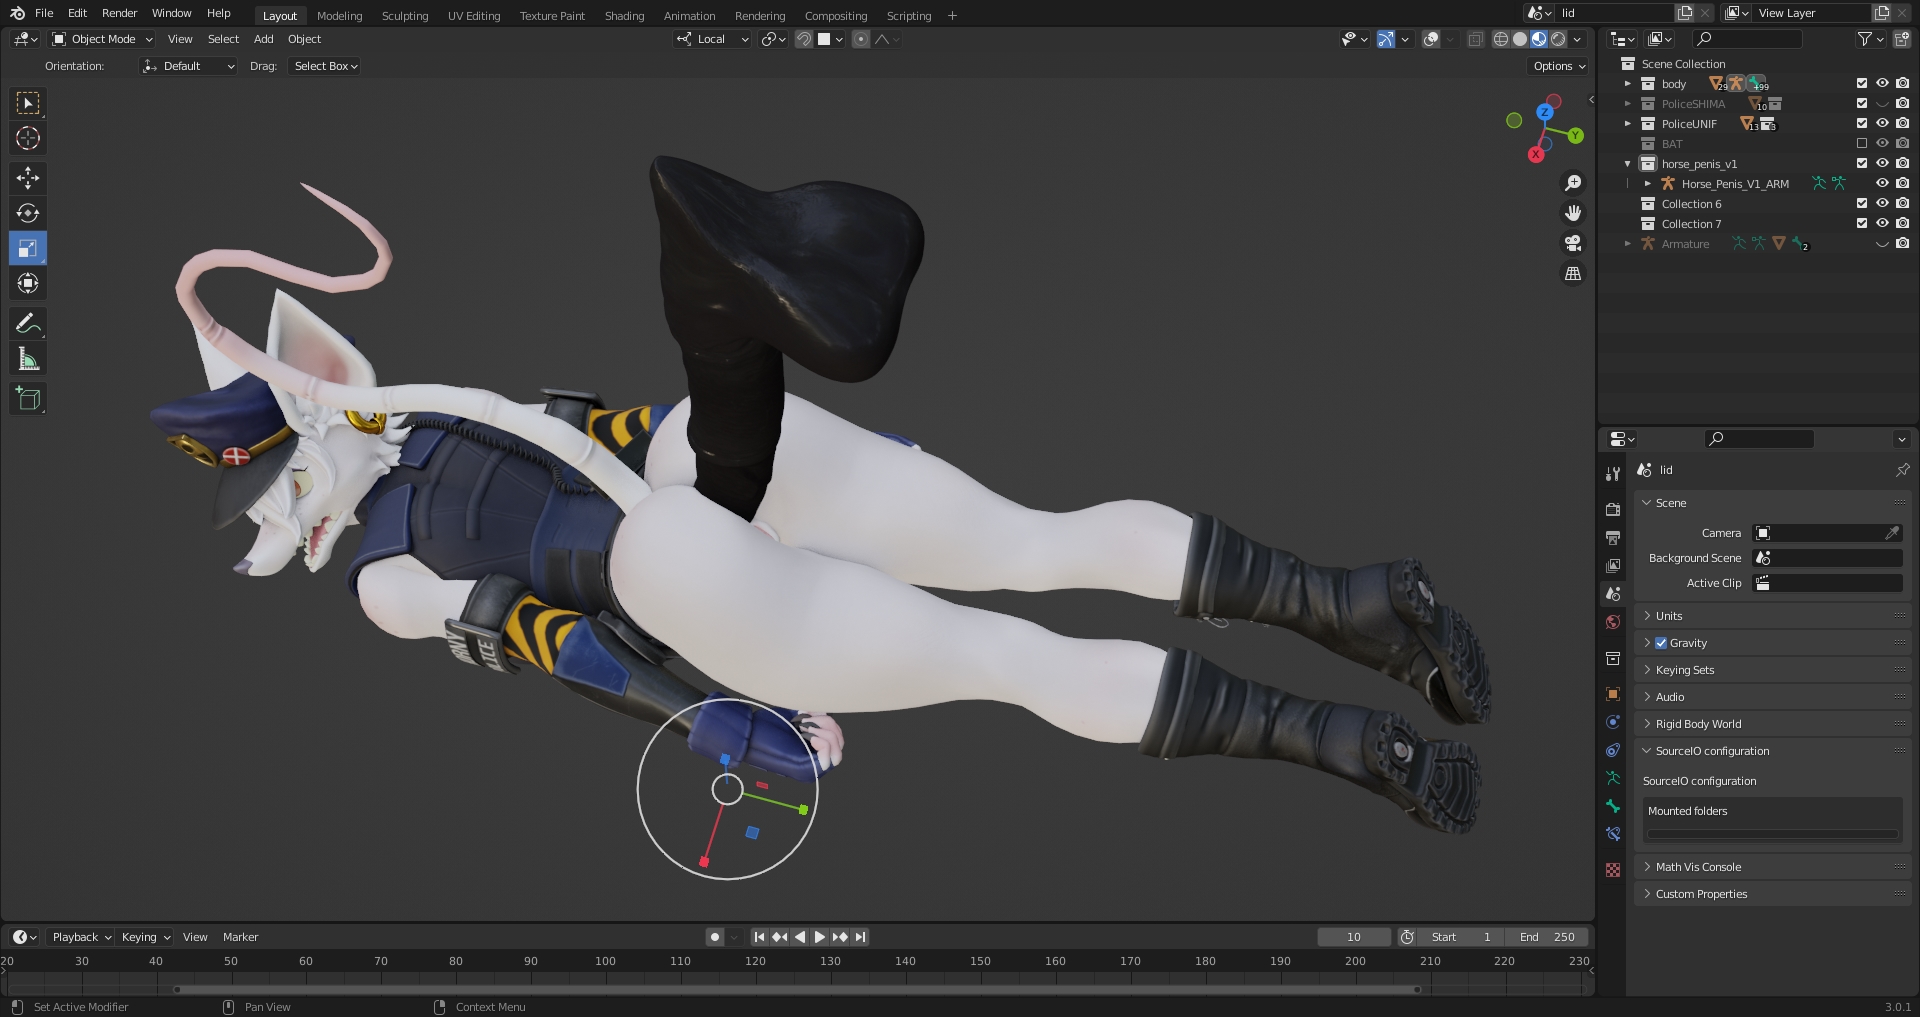The width and height of the screenshot is (1920, 1017).
Task: Jump to the end frame
Action: 860,937
